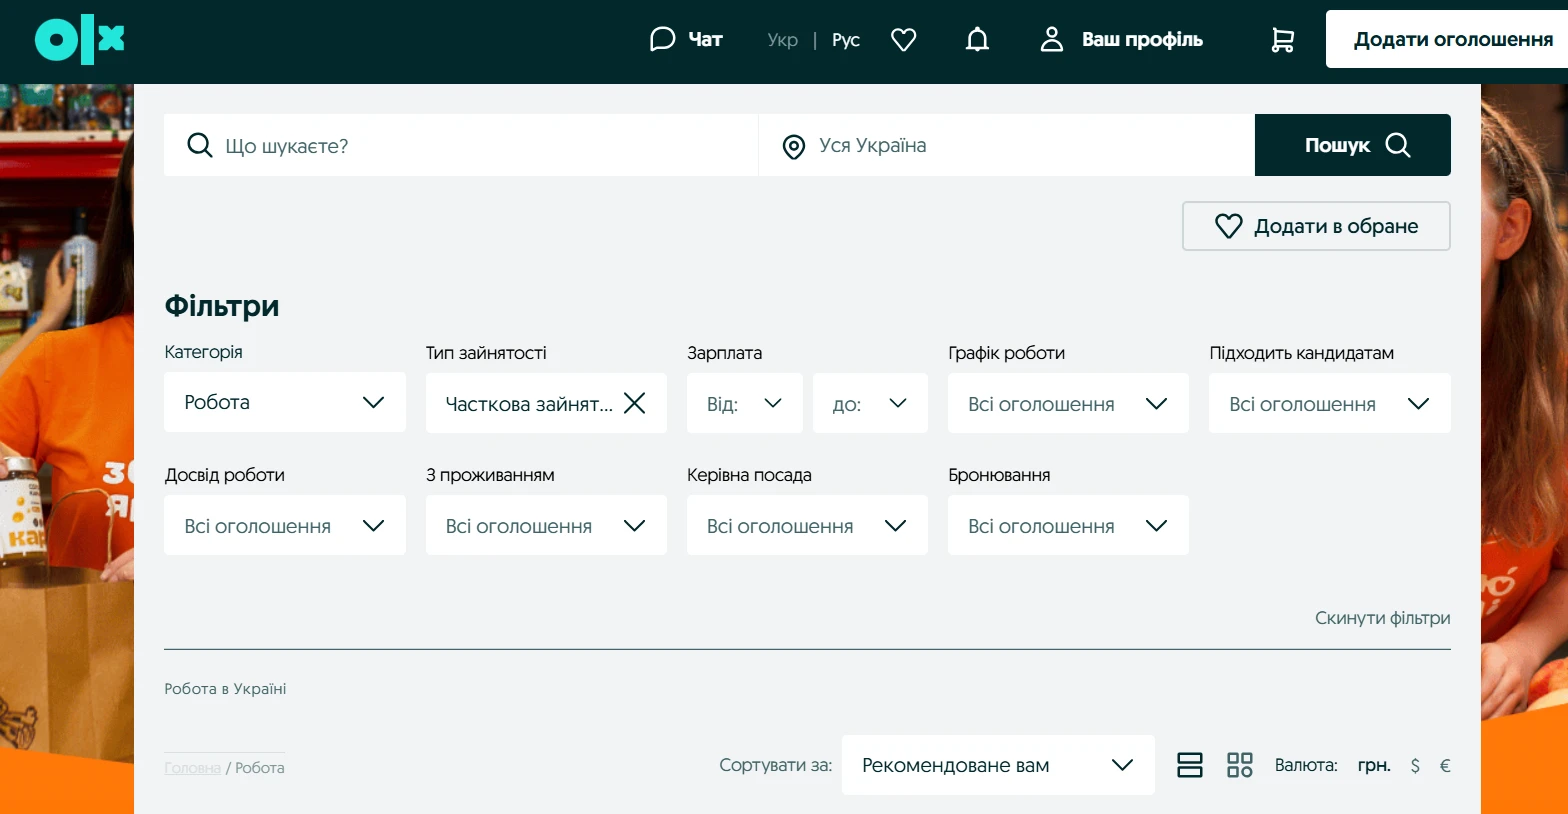The image size is (1568, 814).
Task: Select dollar currency
Action: [x=1415, y=765]
